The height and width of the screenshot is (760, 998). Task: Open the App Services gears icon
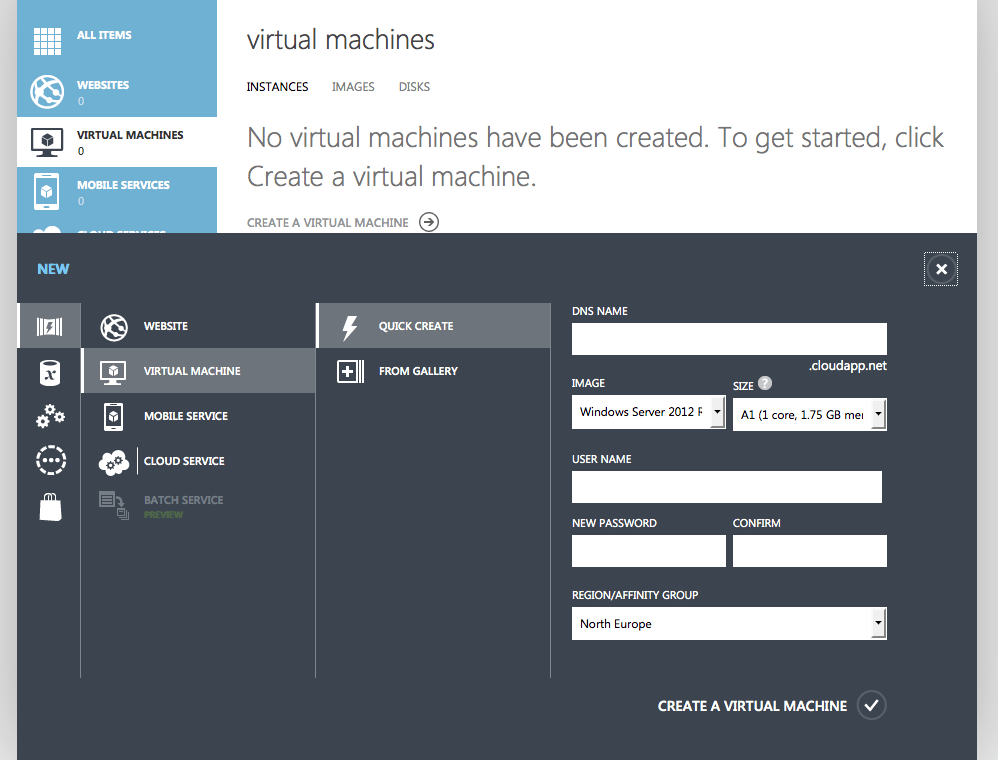pos(49,416)
